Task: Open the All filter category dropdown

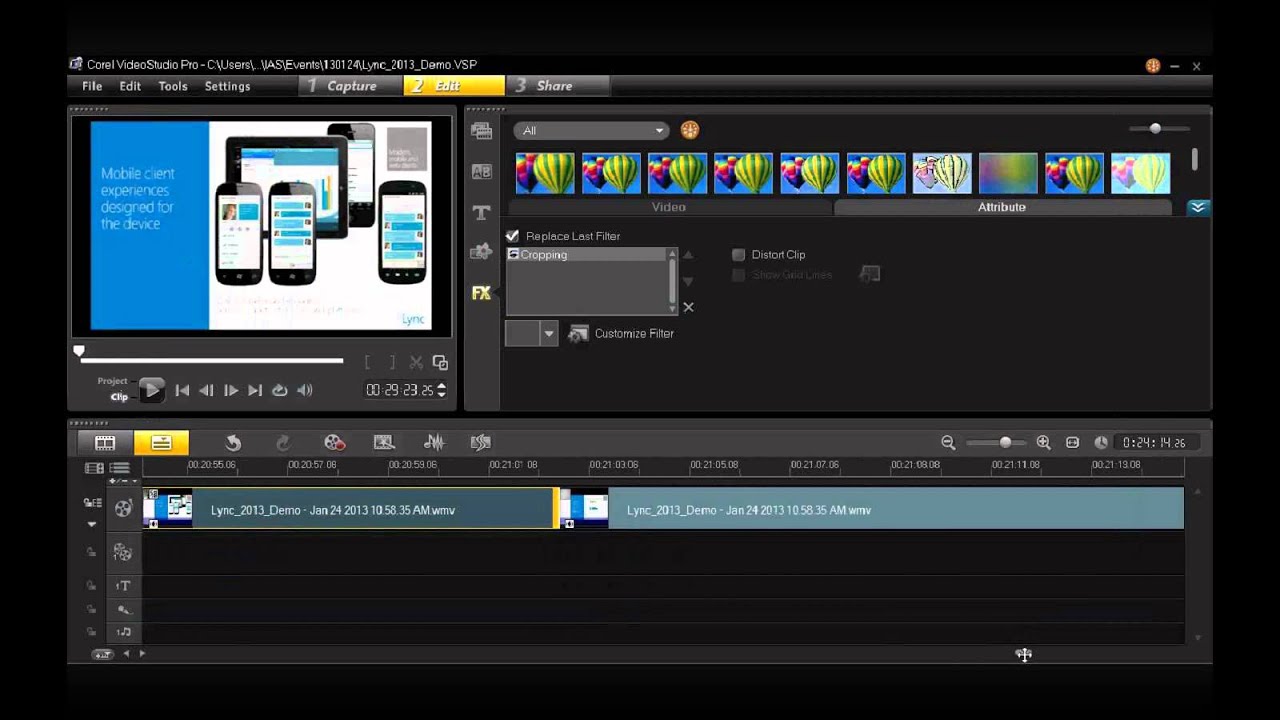Action: 591,130
